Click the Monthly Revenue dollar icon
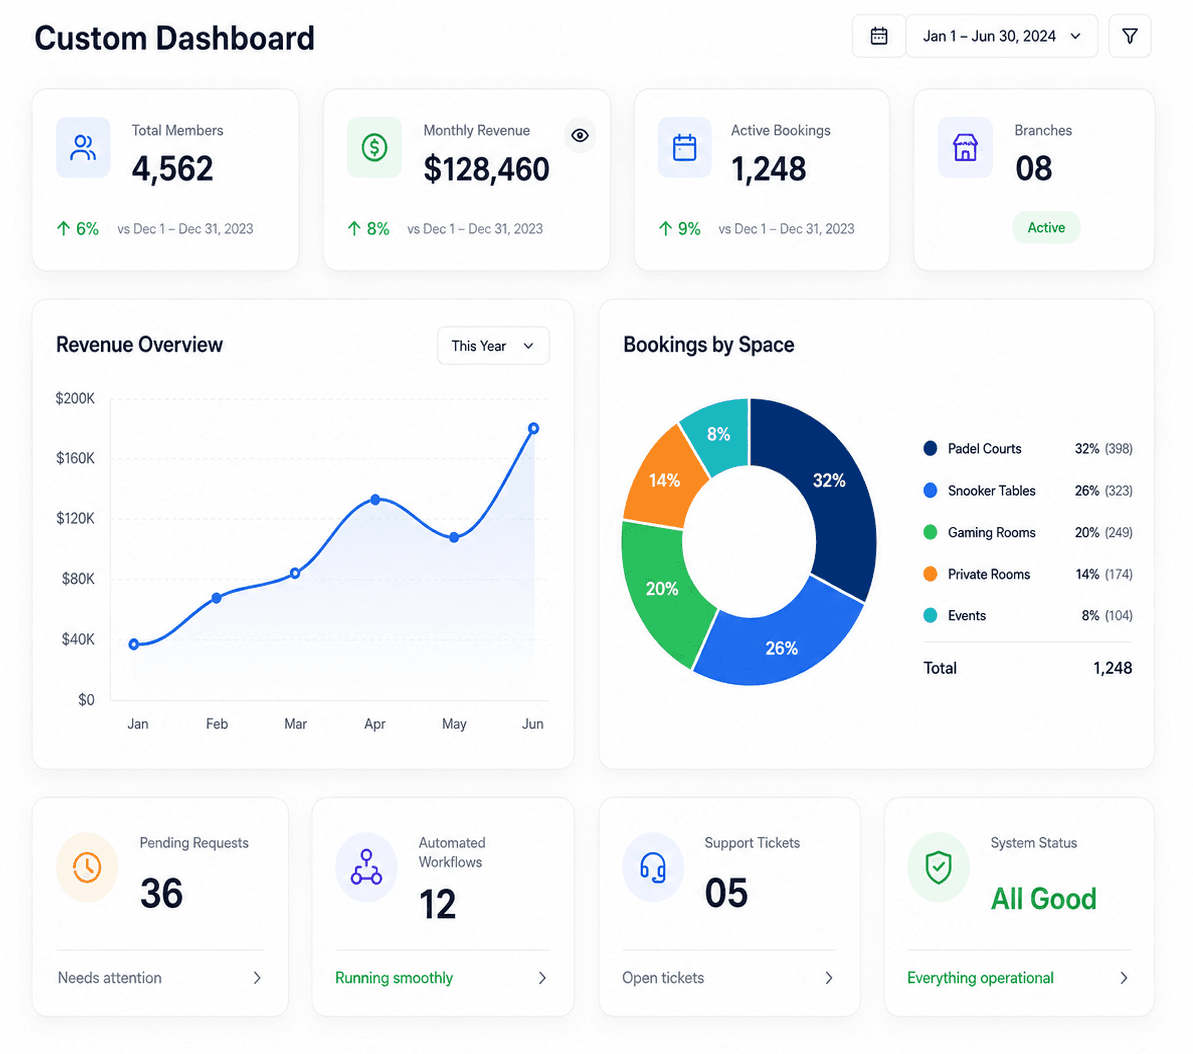 tap(374, 148)
